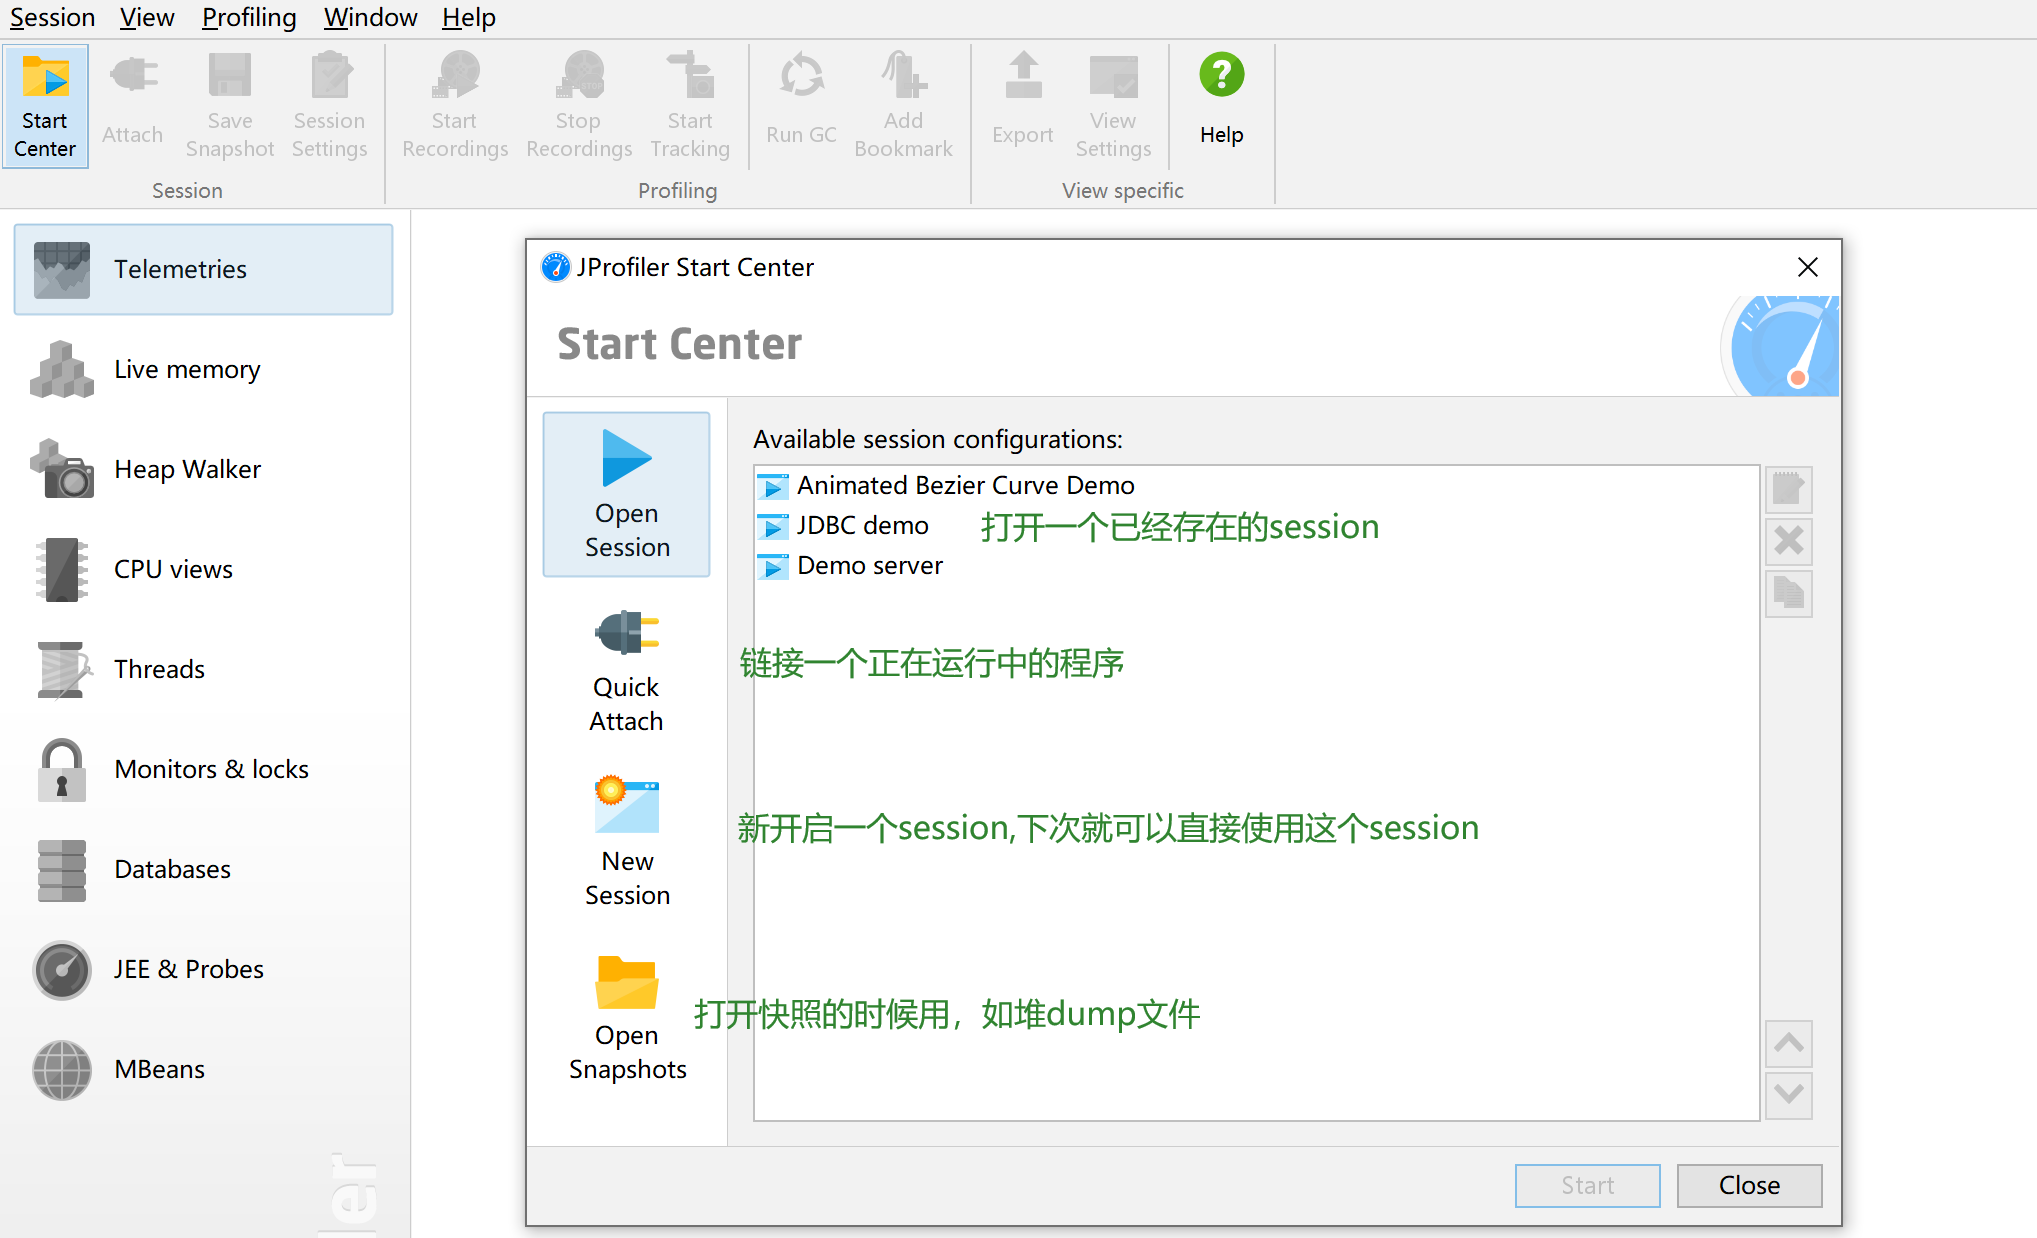
Task: Open the MBeans section
Action: click(x=203, y=1069)
